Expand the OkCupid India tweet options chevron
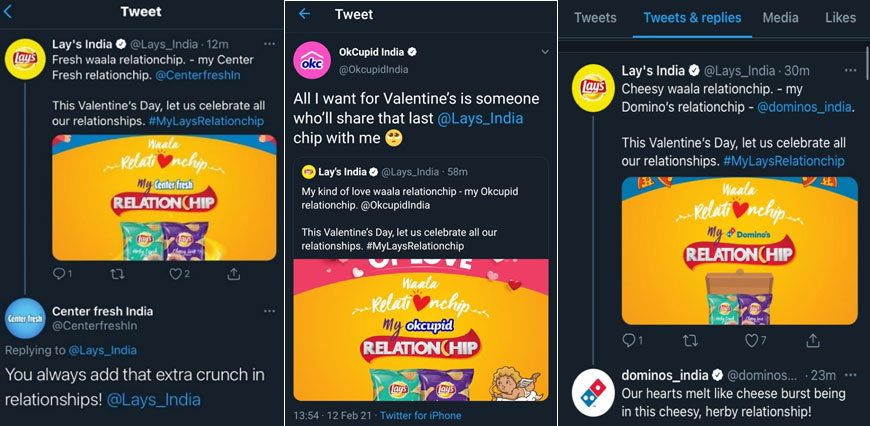The height and width of the screenshot is (426, 870). [544, 51]
